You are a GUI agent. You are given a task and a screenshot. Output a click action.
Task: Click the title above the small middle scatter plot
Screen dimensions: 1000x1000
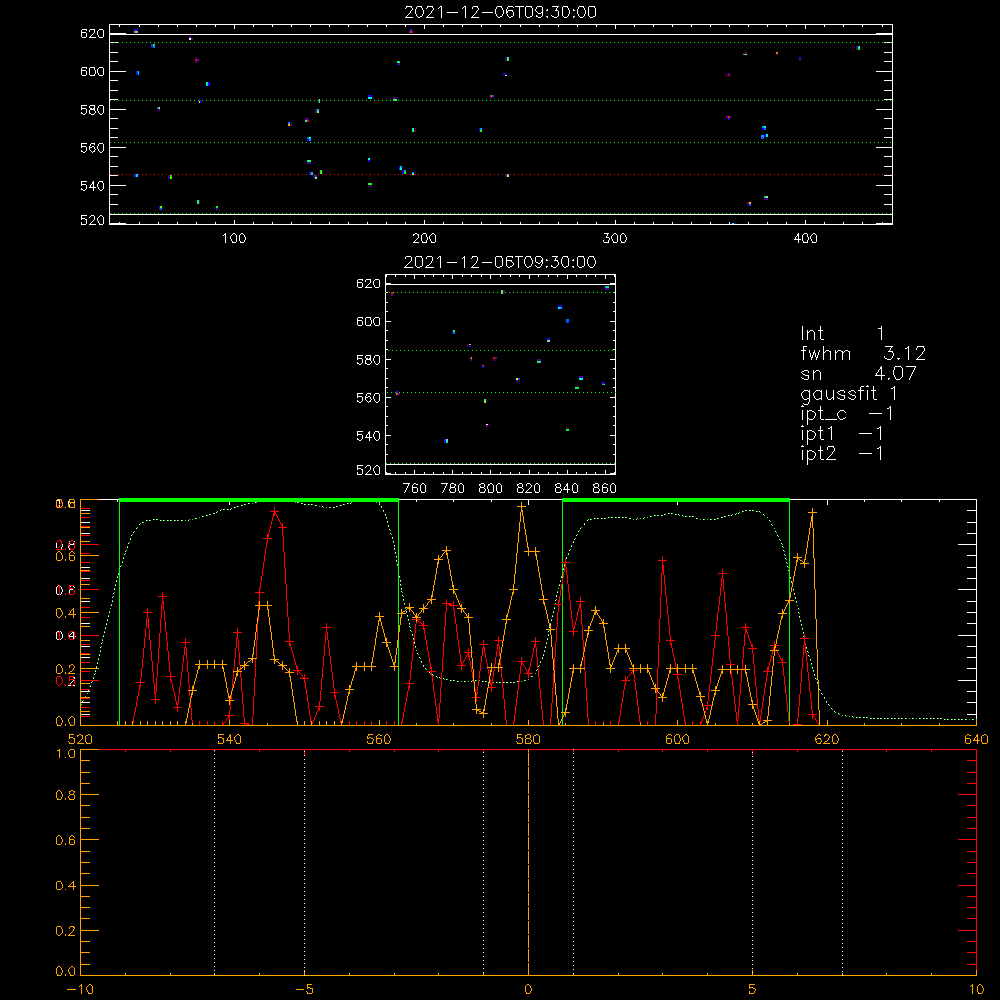500,262
